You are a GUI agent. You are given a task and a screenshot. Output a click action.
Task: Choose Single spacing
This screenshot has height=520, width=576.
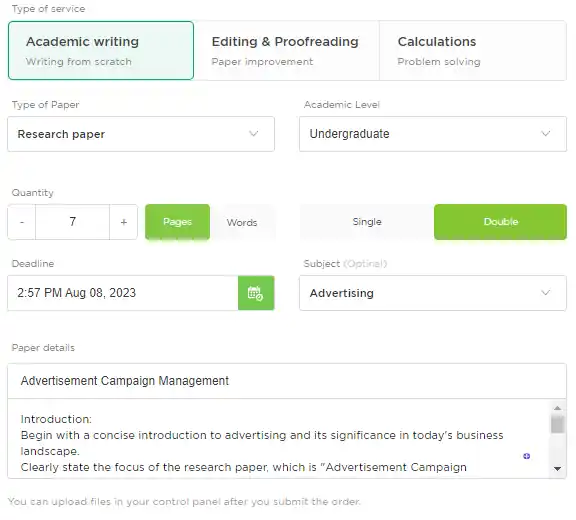point(367,222)
